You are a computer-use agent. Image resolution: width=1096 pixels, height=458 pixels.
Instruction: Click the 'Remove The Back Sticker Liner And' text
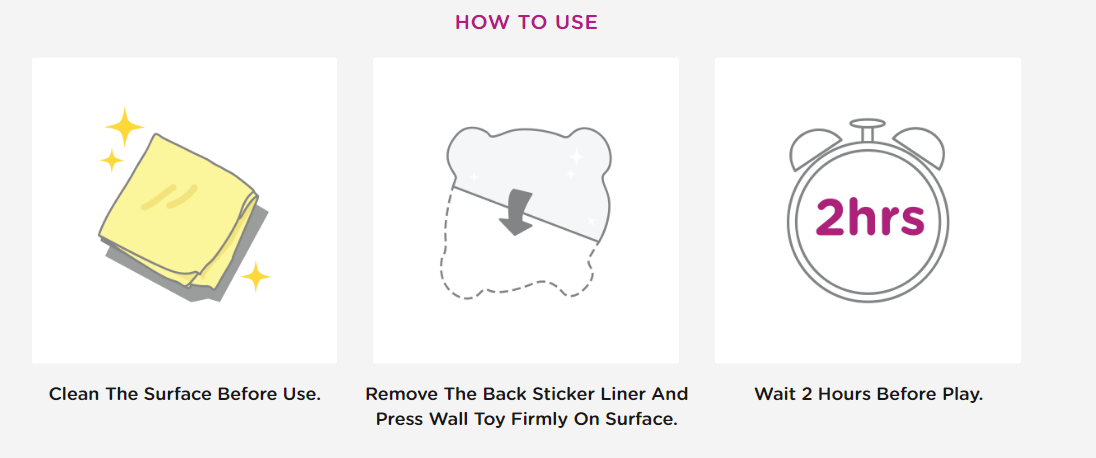tap(526, 394)
